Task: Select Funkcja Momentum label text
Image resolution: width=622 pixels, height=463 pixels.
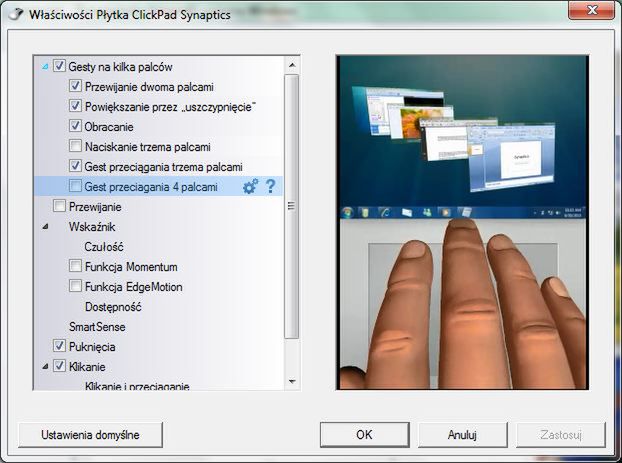Action: tap(131, 267)
